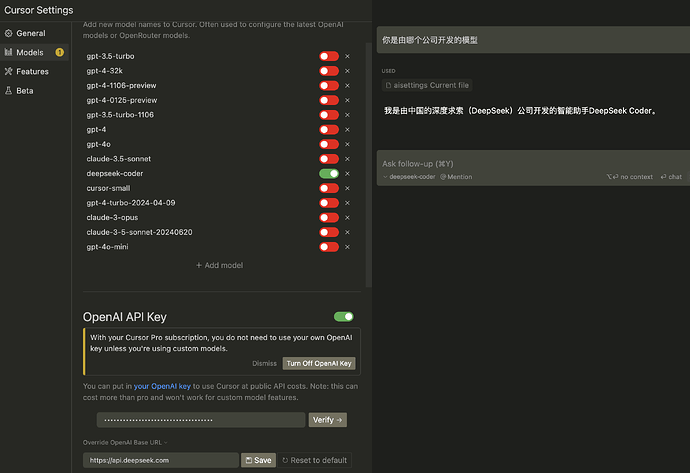Remove gpt-3.5-turbo with its X icon
This screenshot has height=473, width=690.
(x=347, y=56)
